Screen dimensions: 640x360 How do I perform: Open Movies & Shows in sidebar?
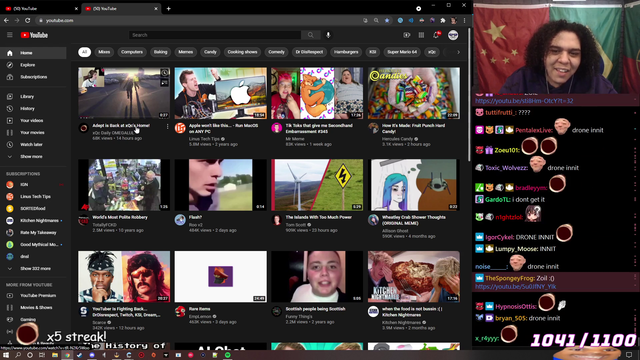point(33,307)
